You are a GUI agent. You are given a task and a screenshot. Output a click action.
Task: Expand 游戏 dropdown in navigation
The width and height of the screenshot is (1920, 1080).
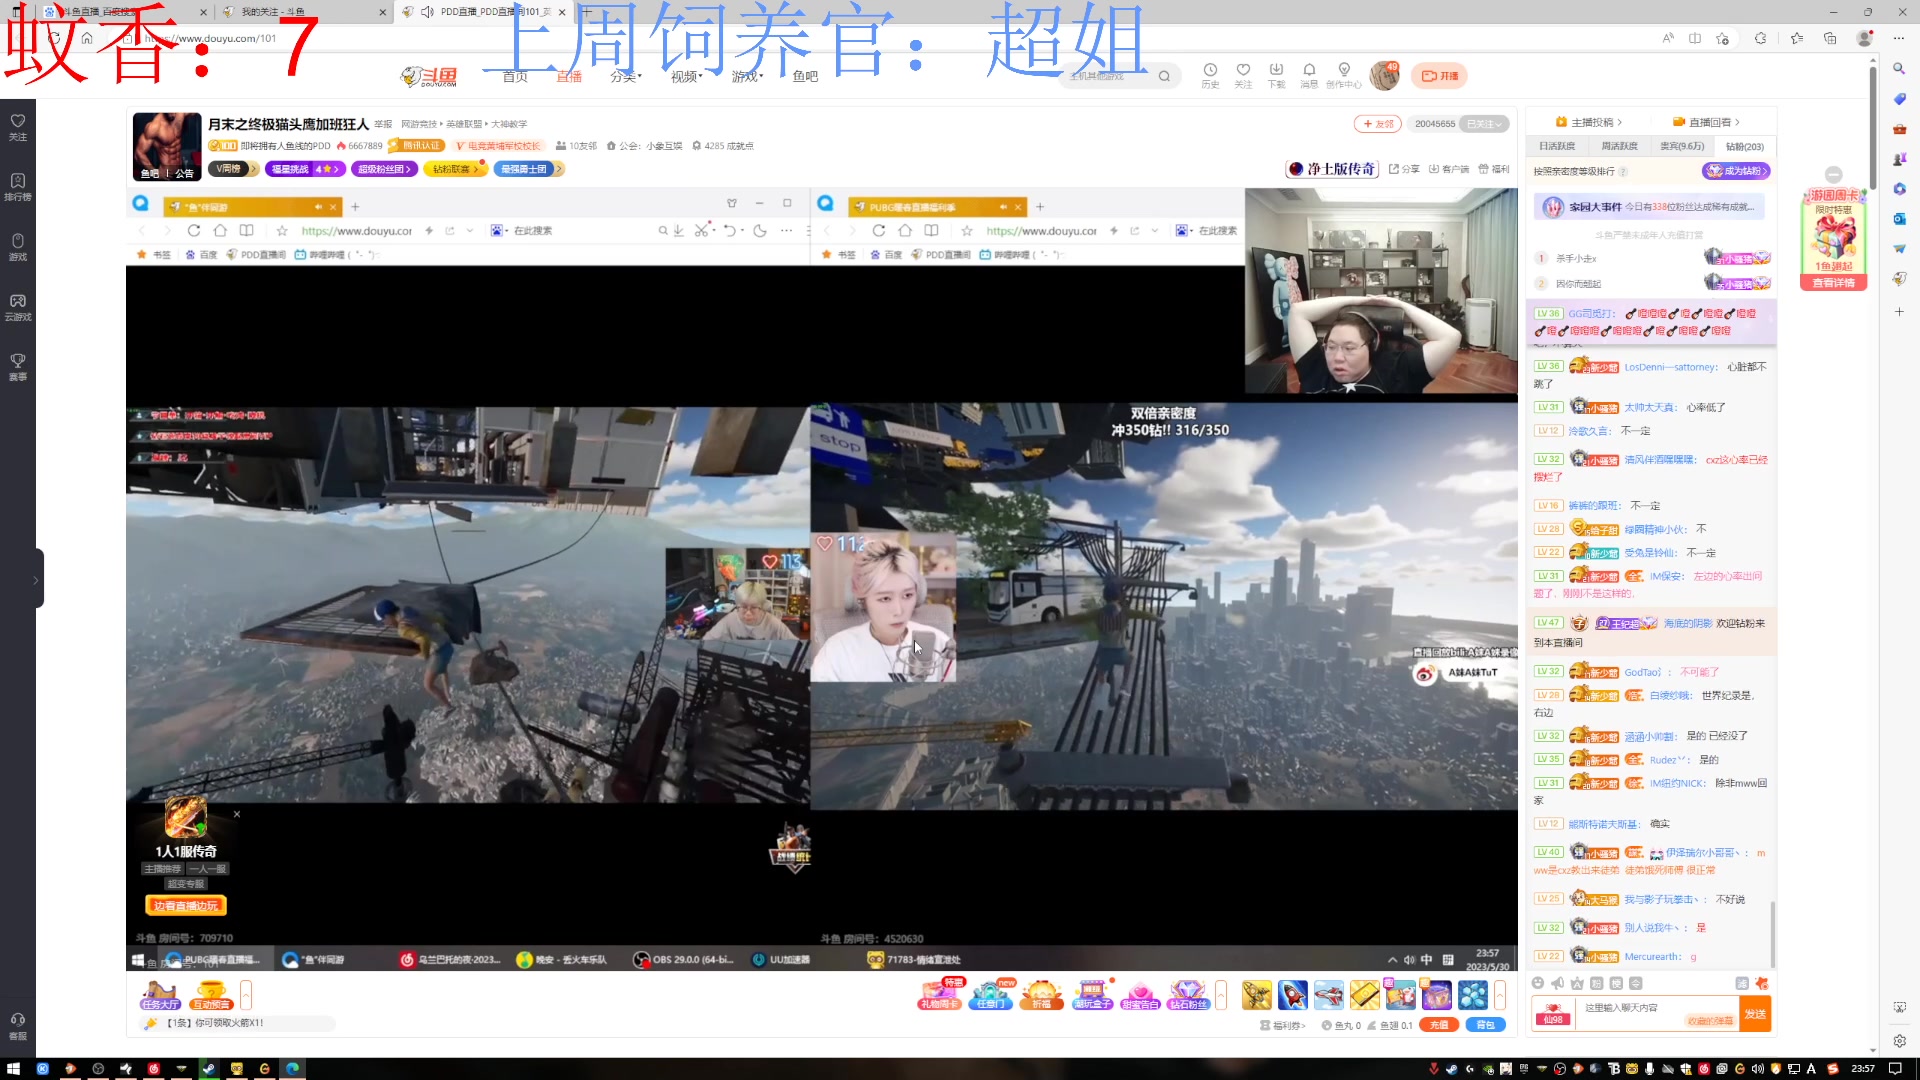coord(747,77)
